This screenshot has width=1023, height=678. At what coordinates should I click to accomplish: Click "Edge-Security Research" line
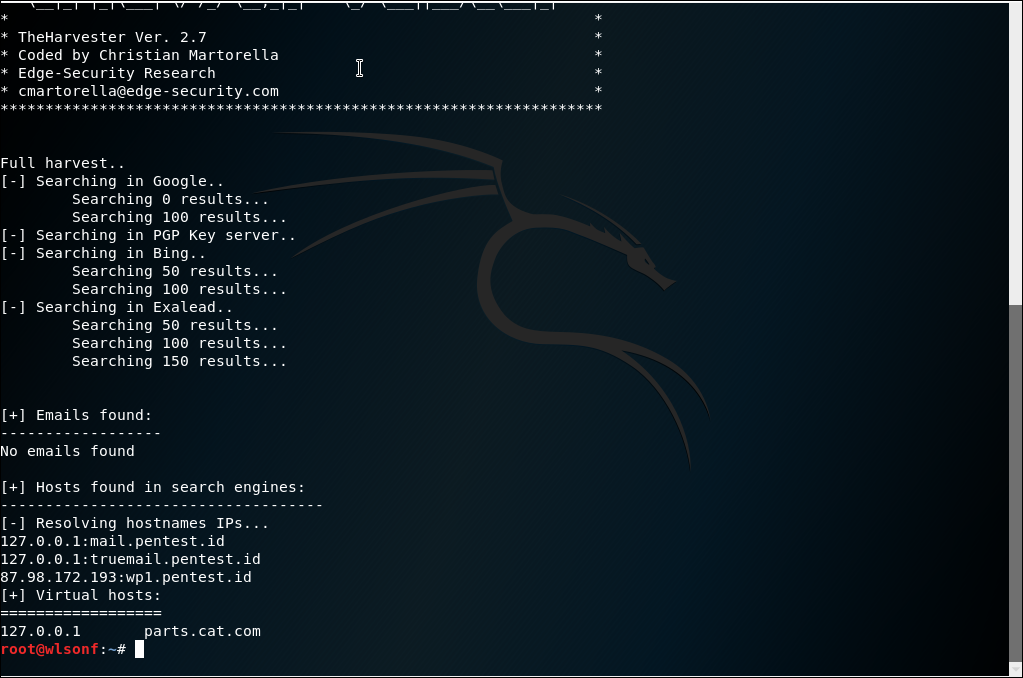click(x=117, y=73)
